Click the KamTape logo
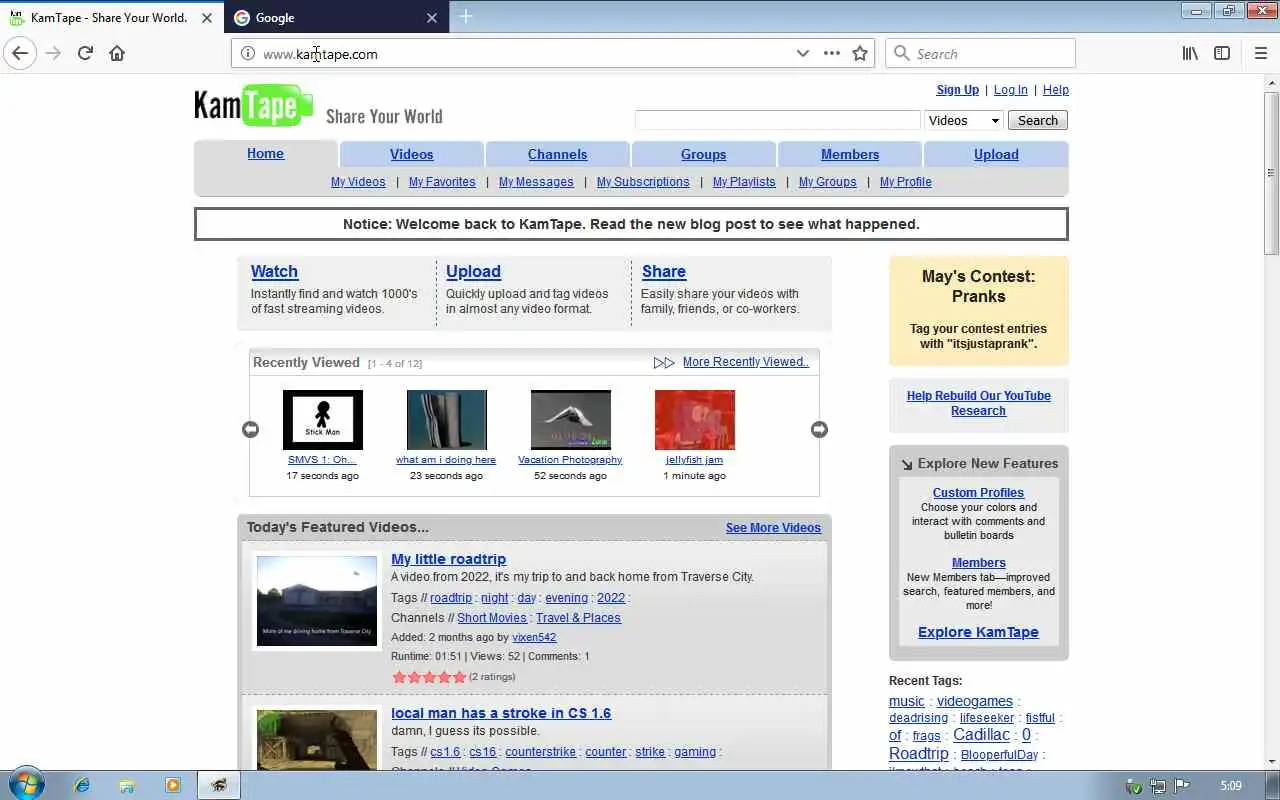 point(254,106)
